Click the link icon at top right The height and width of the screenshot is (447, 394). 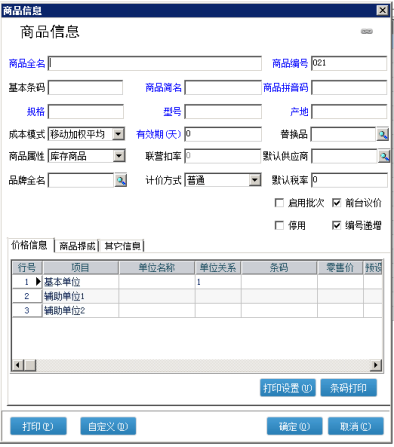367,31
